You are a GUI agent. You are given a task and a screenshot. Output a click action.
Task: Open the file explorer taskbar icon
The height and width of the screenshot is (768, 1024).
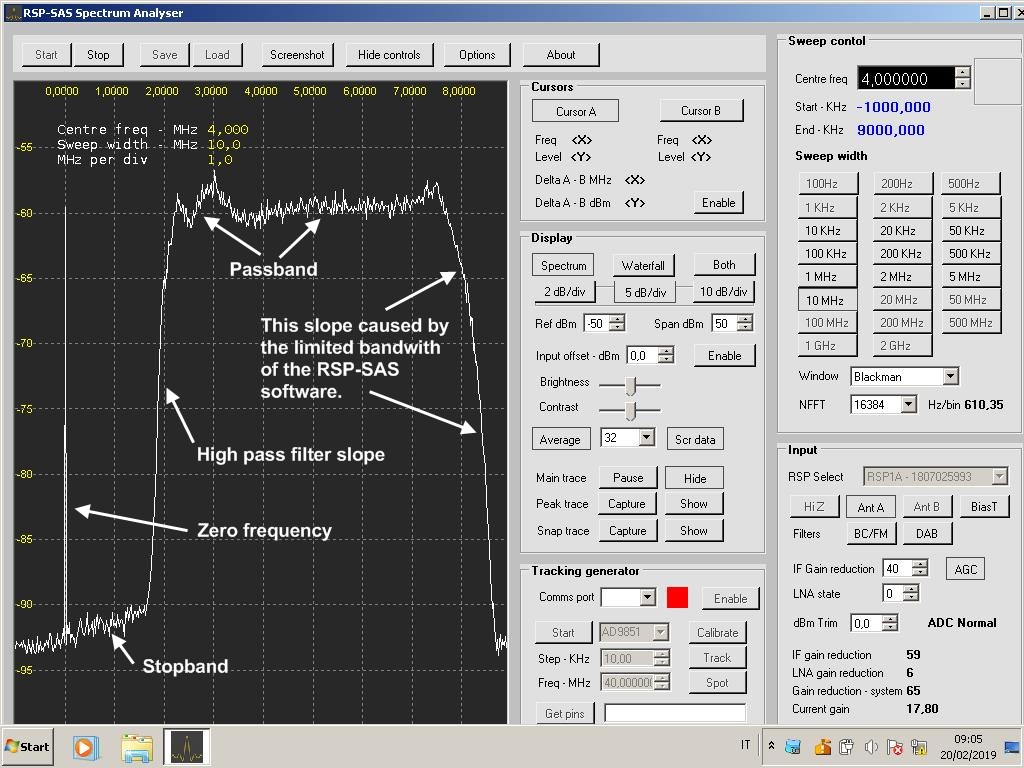tap(136, 747)
